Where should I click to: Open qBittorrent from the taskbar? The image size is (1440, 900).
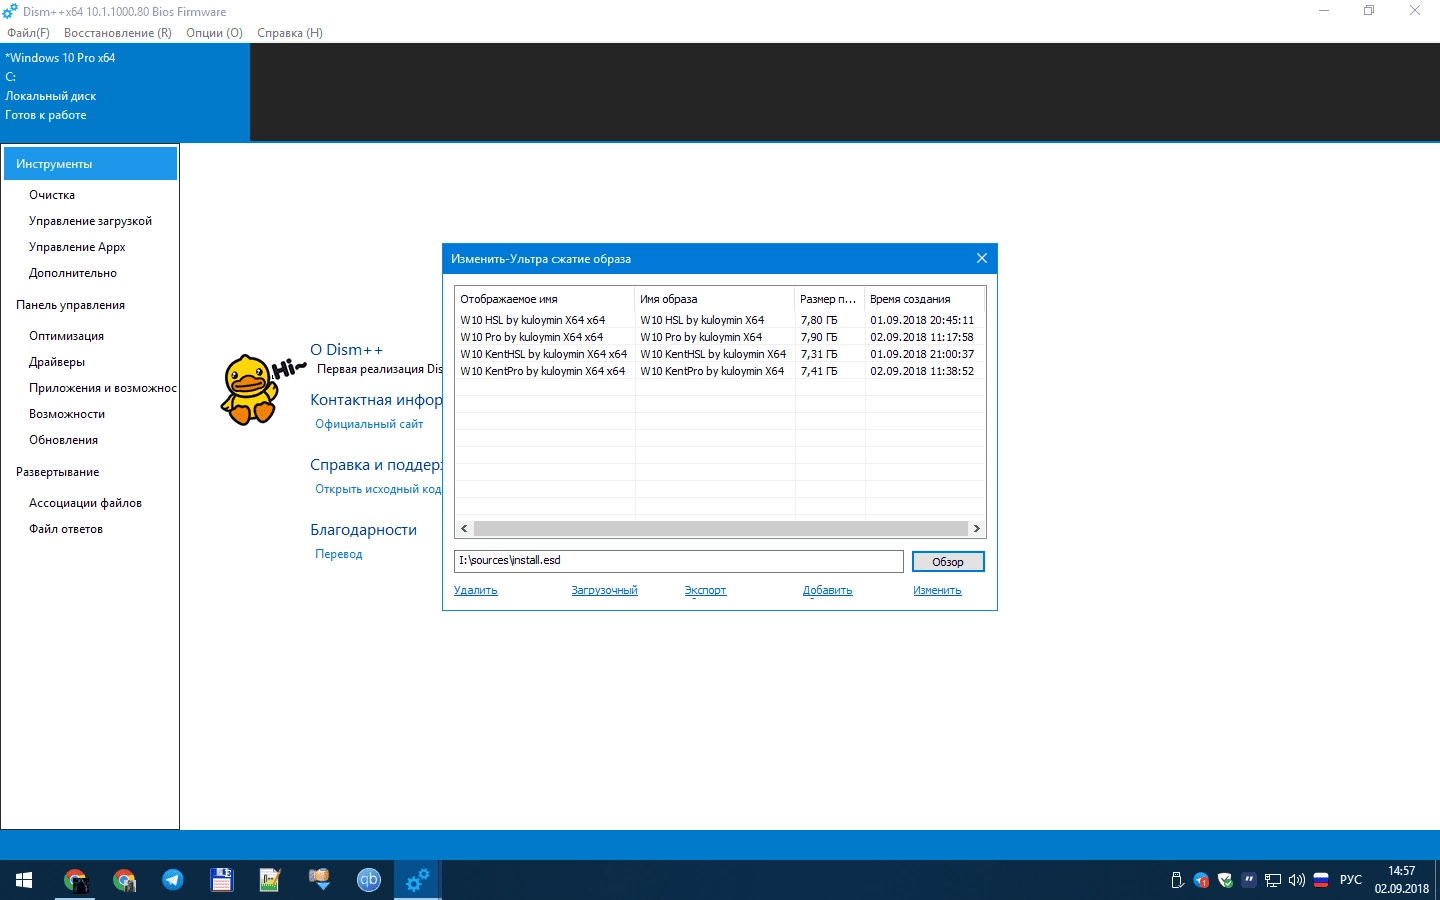click(x=369, y=880)
